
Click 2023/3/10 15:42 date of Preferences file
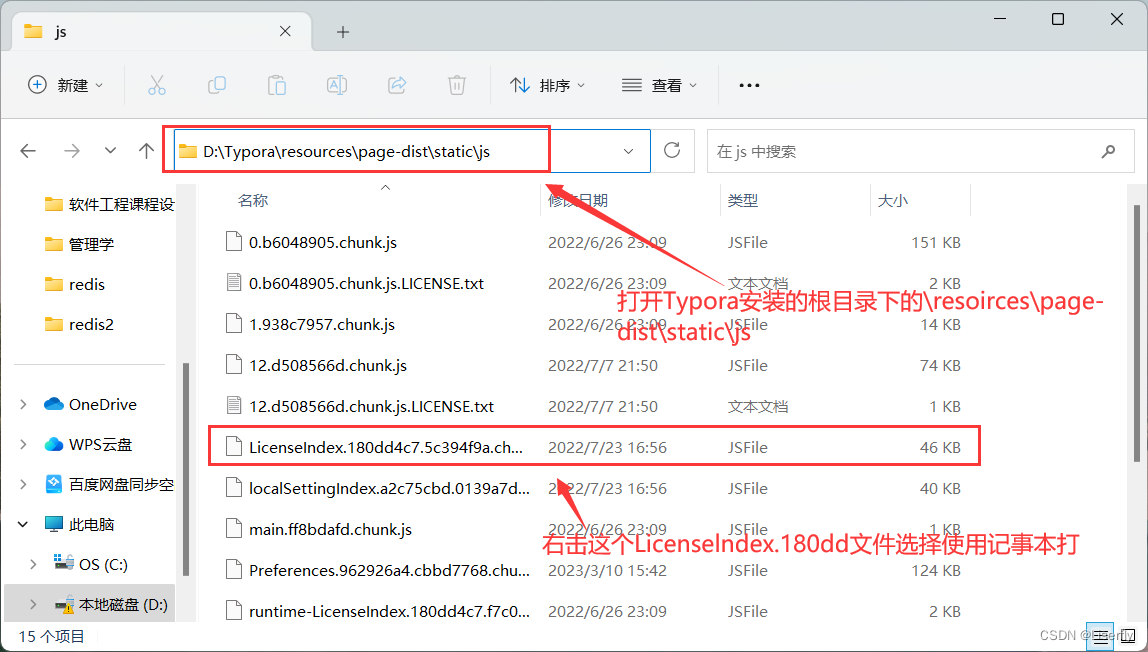click(x=607, y=570)
